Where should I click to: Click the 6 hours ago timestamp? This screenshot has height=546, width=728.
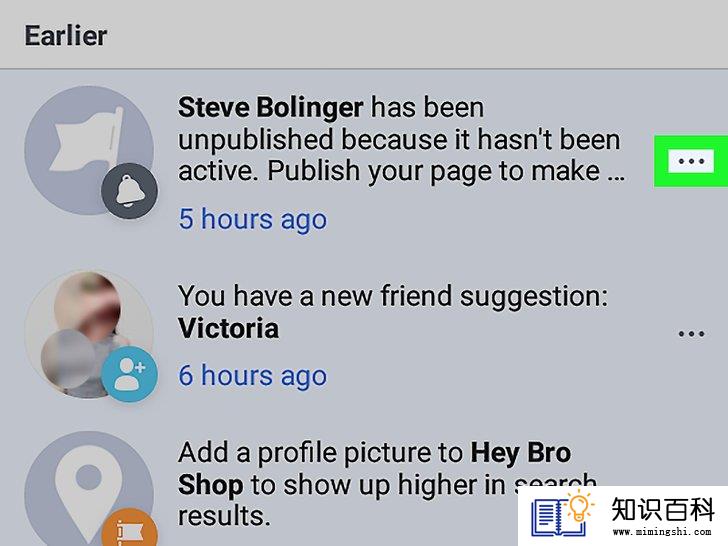point(253,375)
